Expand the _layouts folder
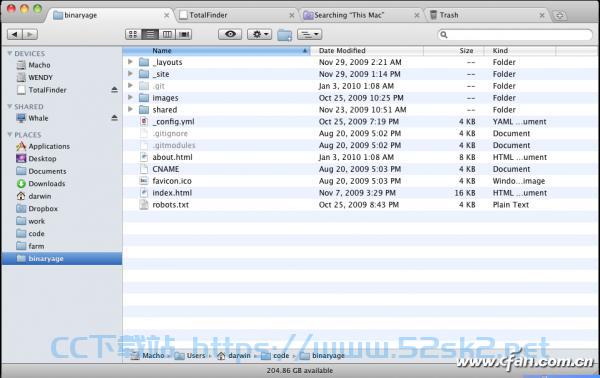The width and height of the screenshot is (600, 378). (x=130, y=62)
